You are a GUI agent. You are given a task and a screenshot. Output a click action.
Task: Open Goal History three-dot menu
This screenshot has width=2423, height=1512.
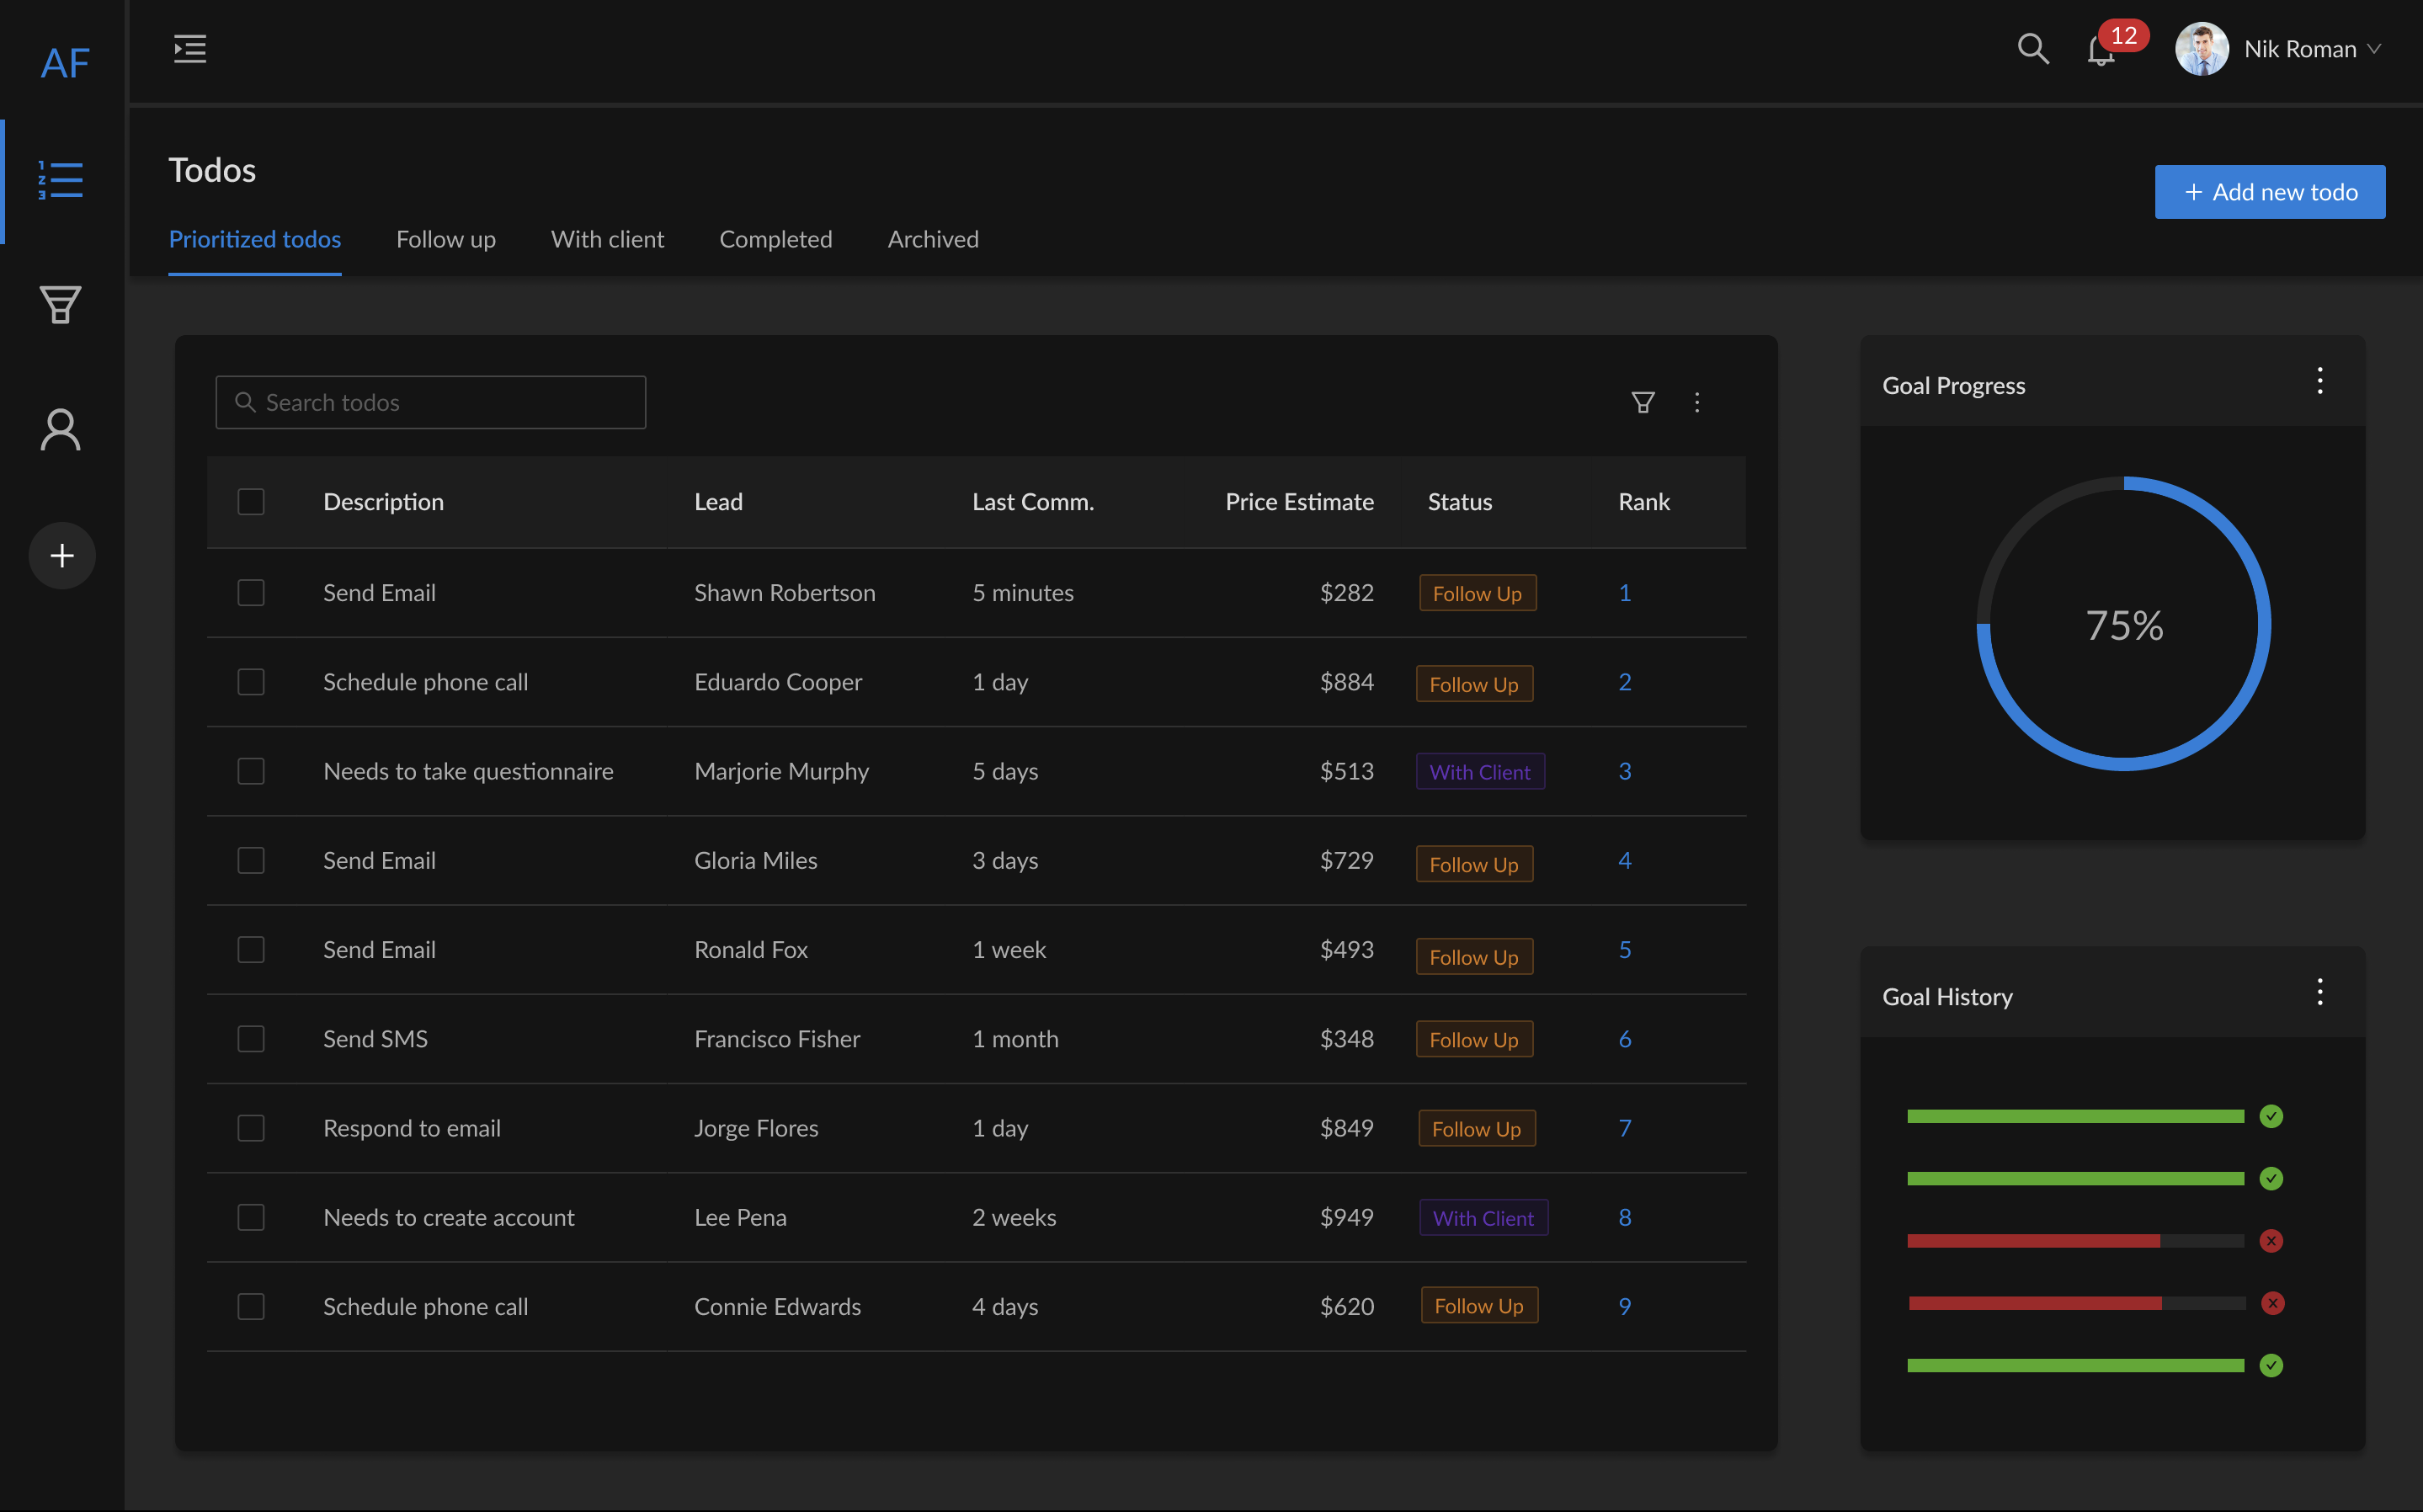pyautogui.click(x=2320, y=992)
